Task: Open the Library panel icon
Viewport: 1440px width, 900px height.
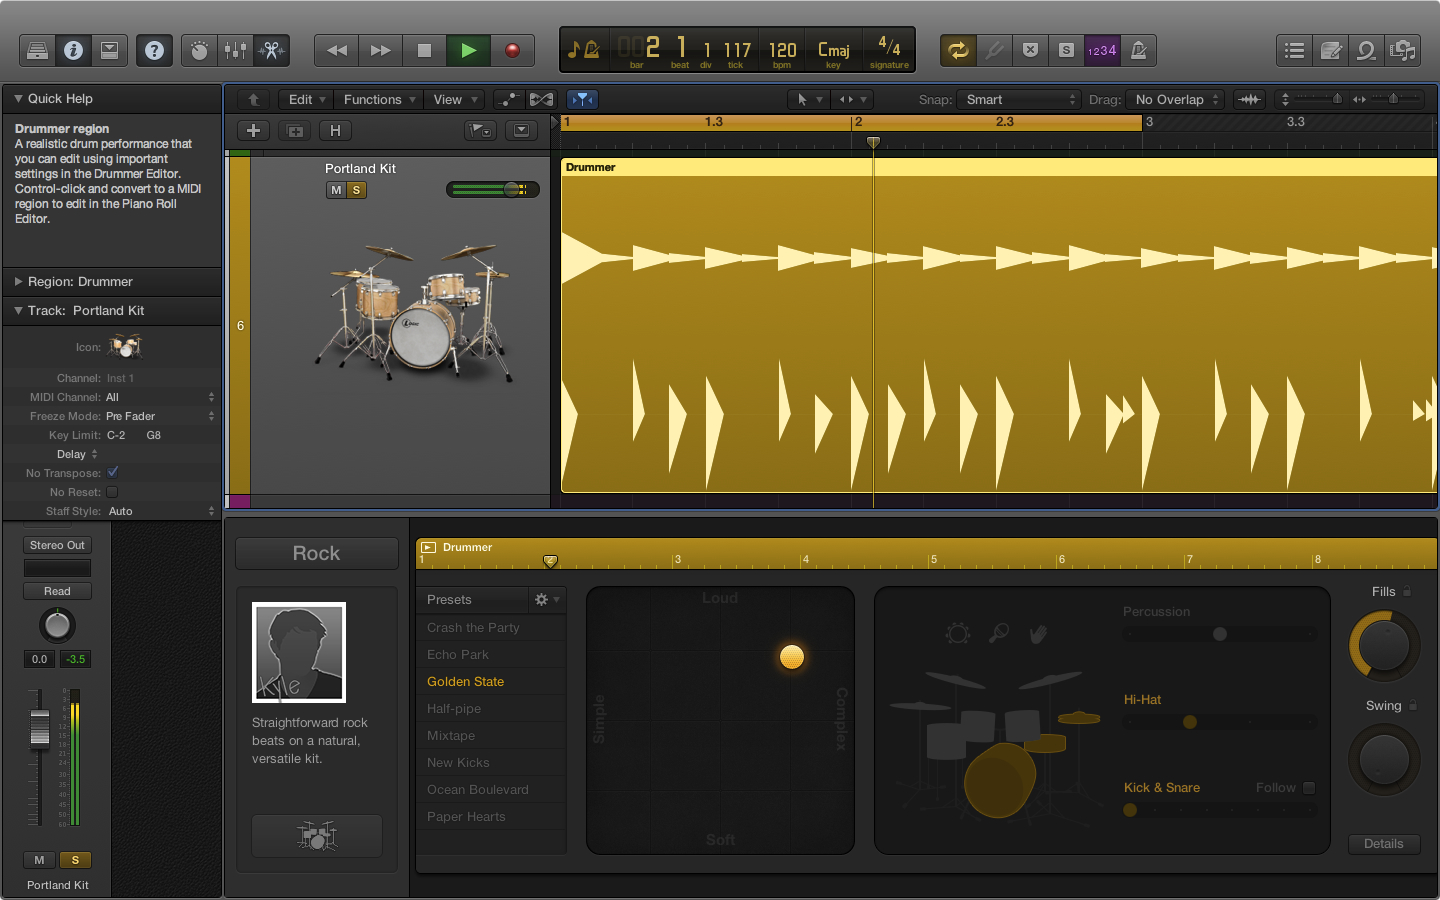Action: pos(38,50)
